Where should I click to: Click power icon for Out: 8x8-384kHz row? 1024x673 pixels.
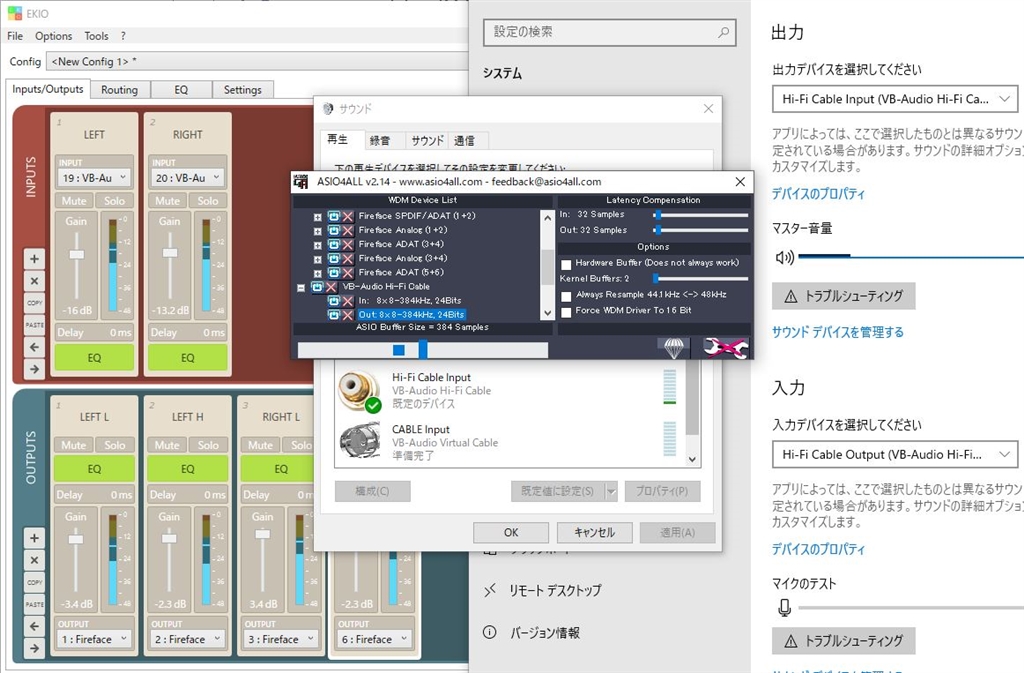334,315
